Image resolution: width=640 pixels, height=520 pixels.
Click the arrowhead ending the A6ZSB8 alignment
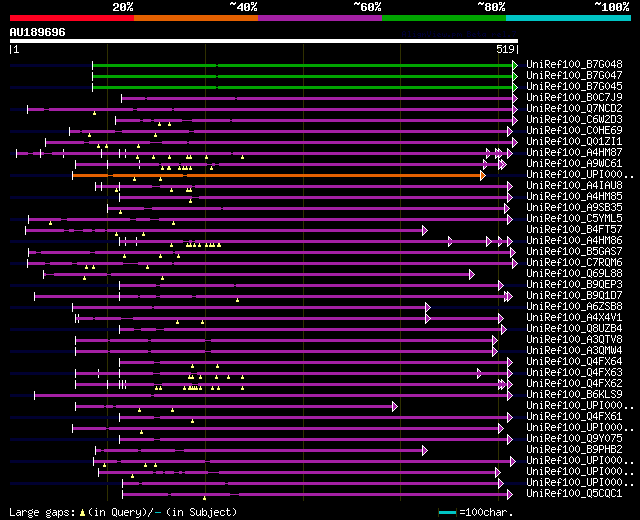[428, 307]
